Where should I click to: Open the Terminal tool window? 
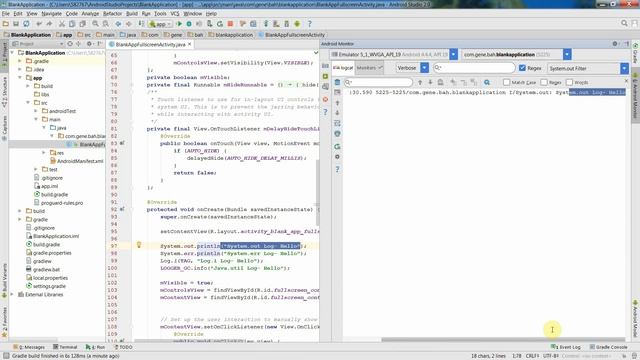pos(65,347)
